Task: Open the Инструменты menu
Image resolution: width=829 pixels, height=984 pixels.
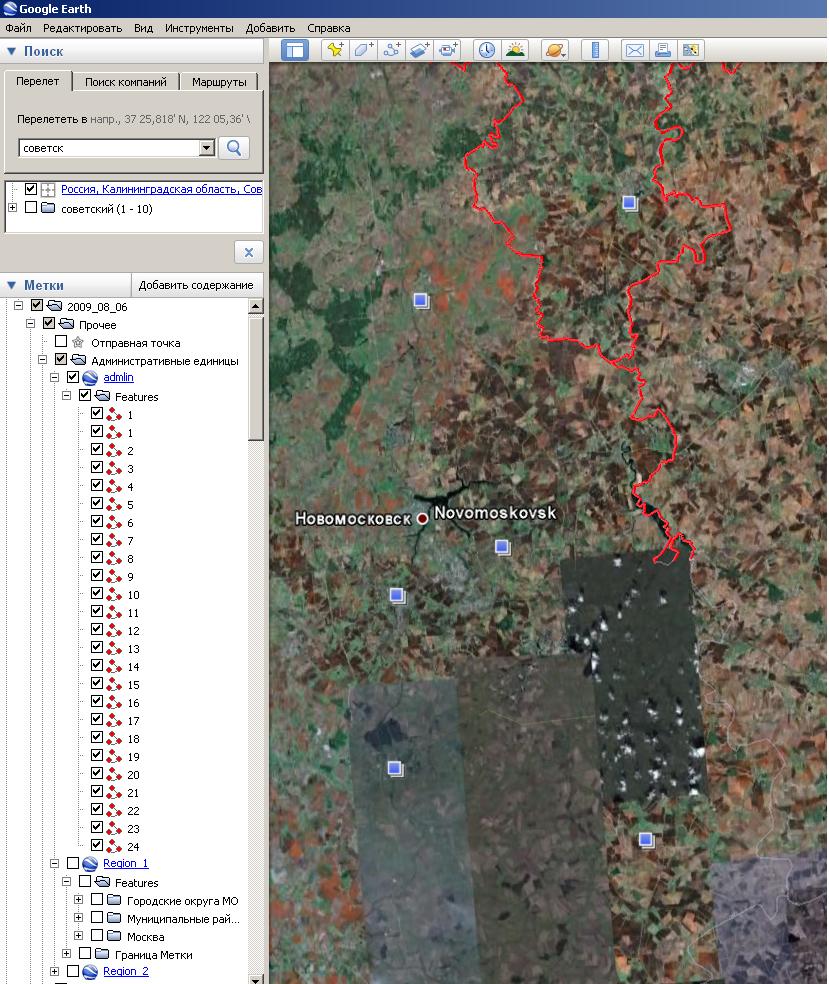Action: pyautogui.click(x=199, y=28)
